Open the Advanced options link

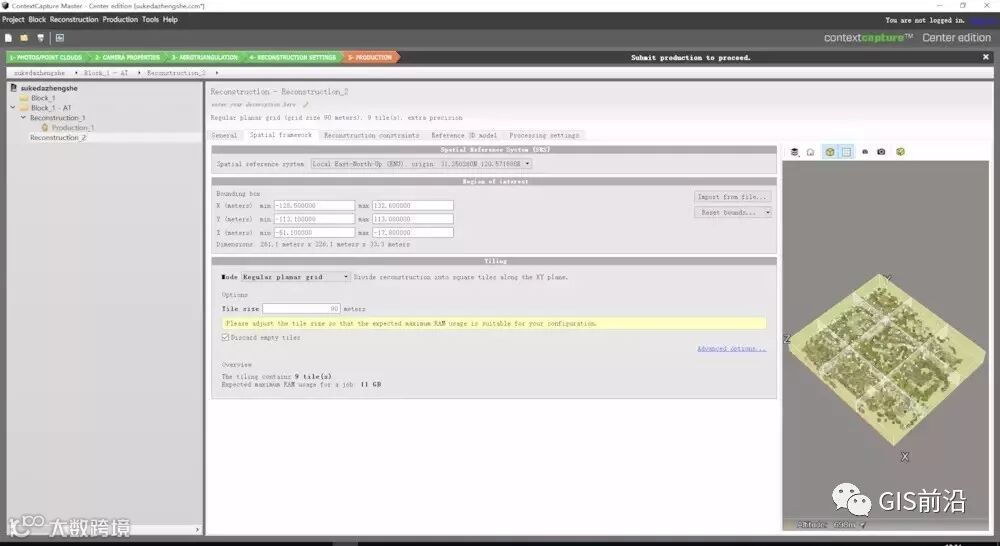731,348
